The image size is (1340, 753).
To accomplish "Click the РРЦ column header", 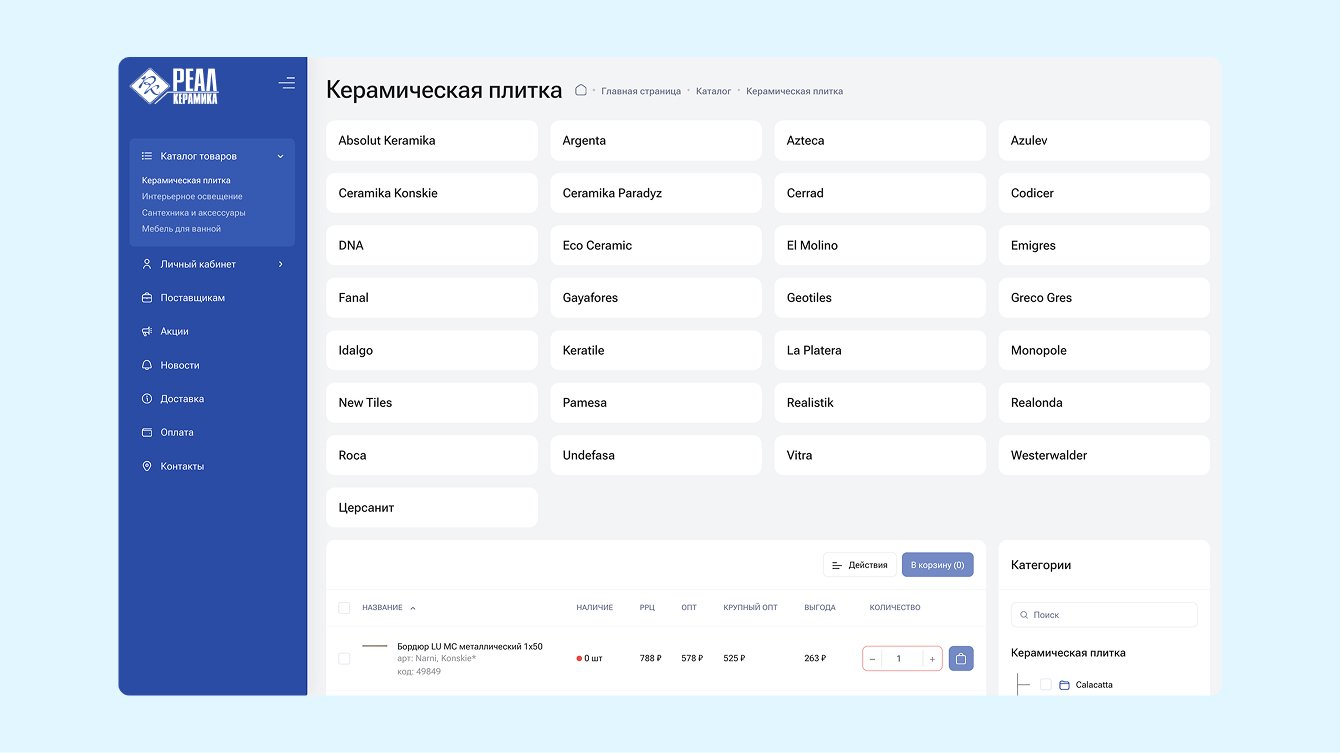I will [x=647, y=608].
